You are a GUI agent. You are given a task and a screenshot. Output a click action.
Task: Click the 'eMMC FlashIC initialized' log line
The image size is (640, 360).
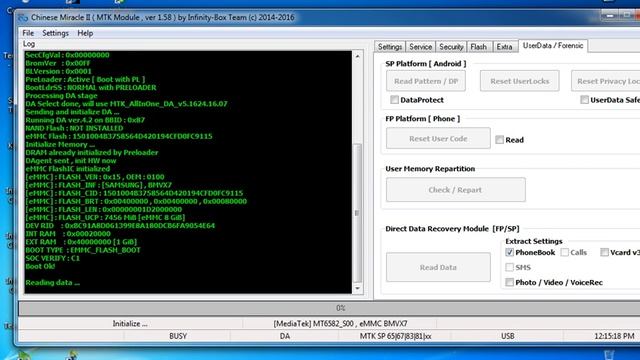(x=68, y=169)
